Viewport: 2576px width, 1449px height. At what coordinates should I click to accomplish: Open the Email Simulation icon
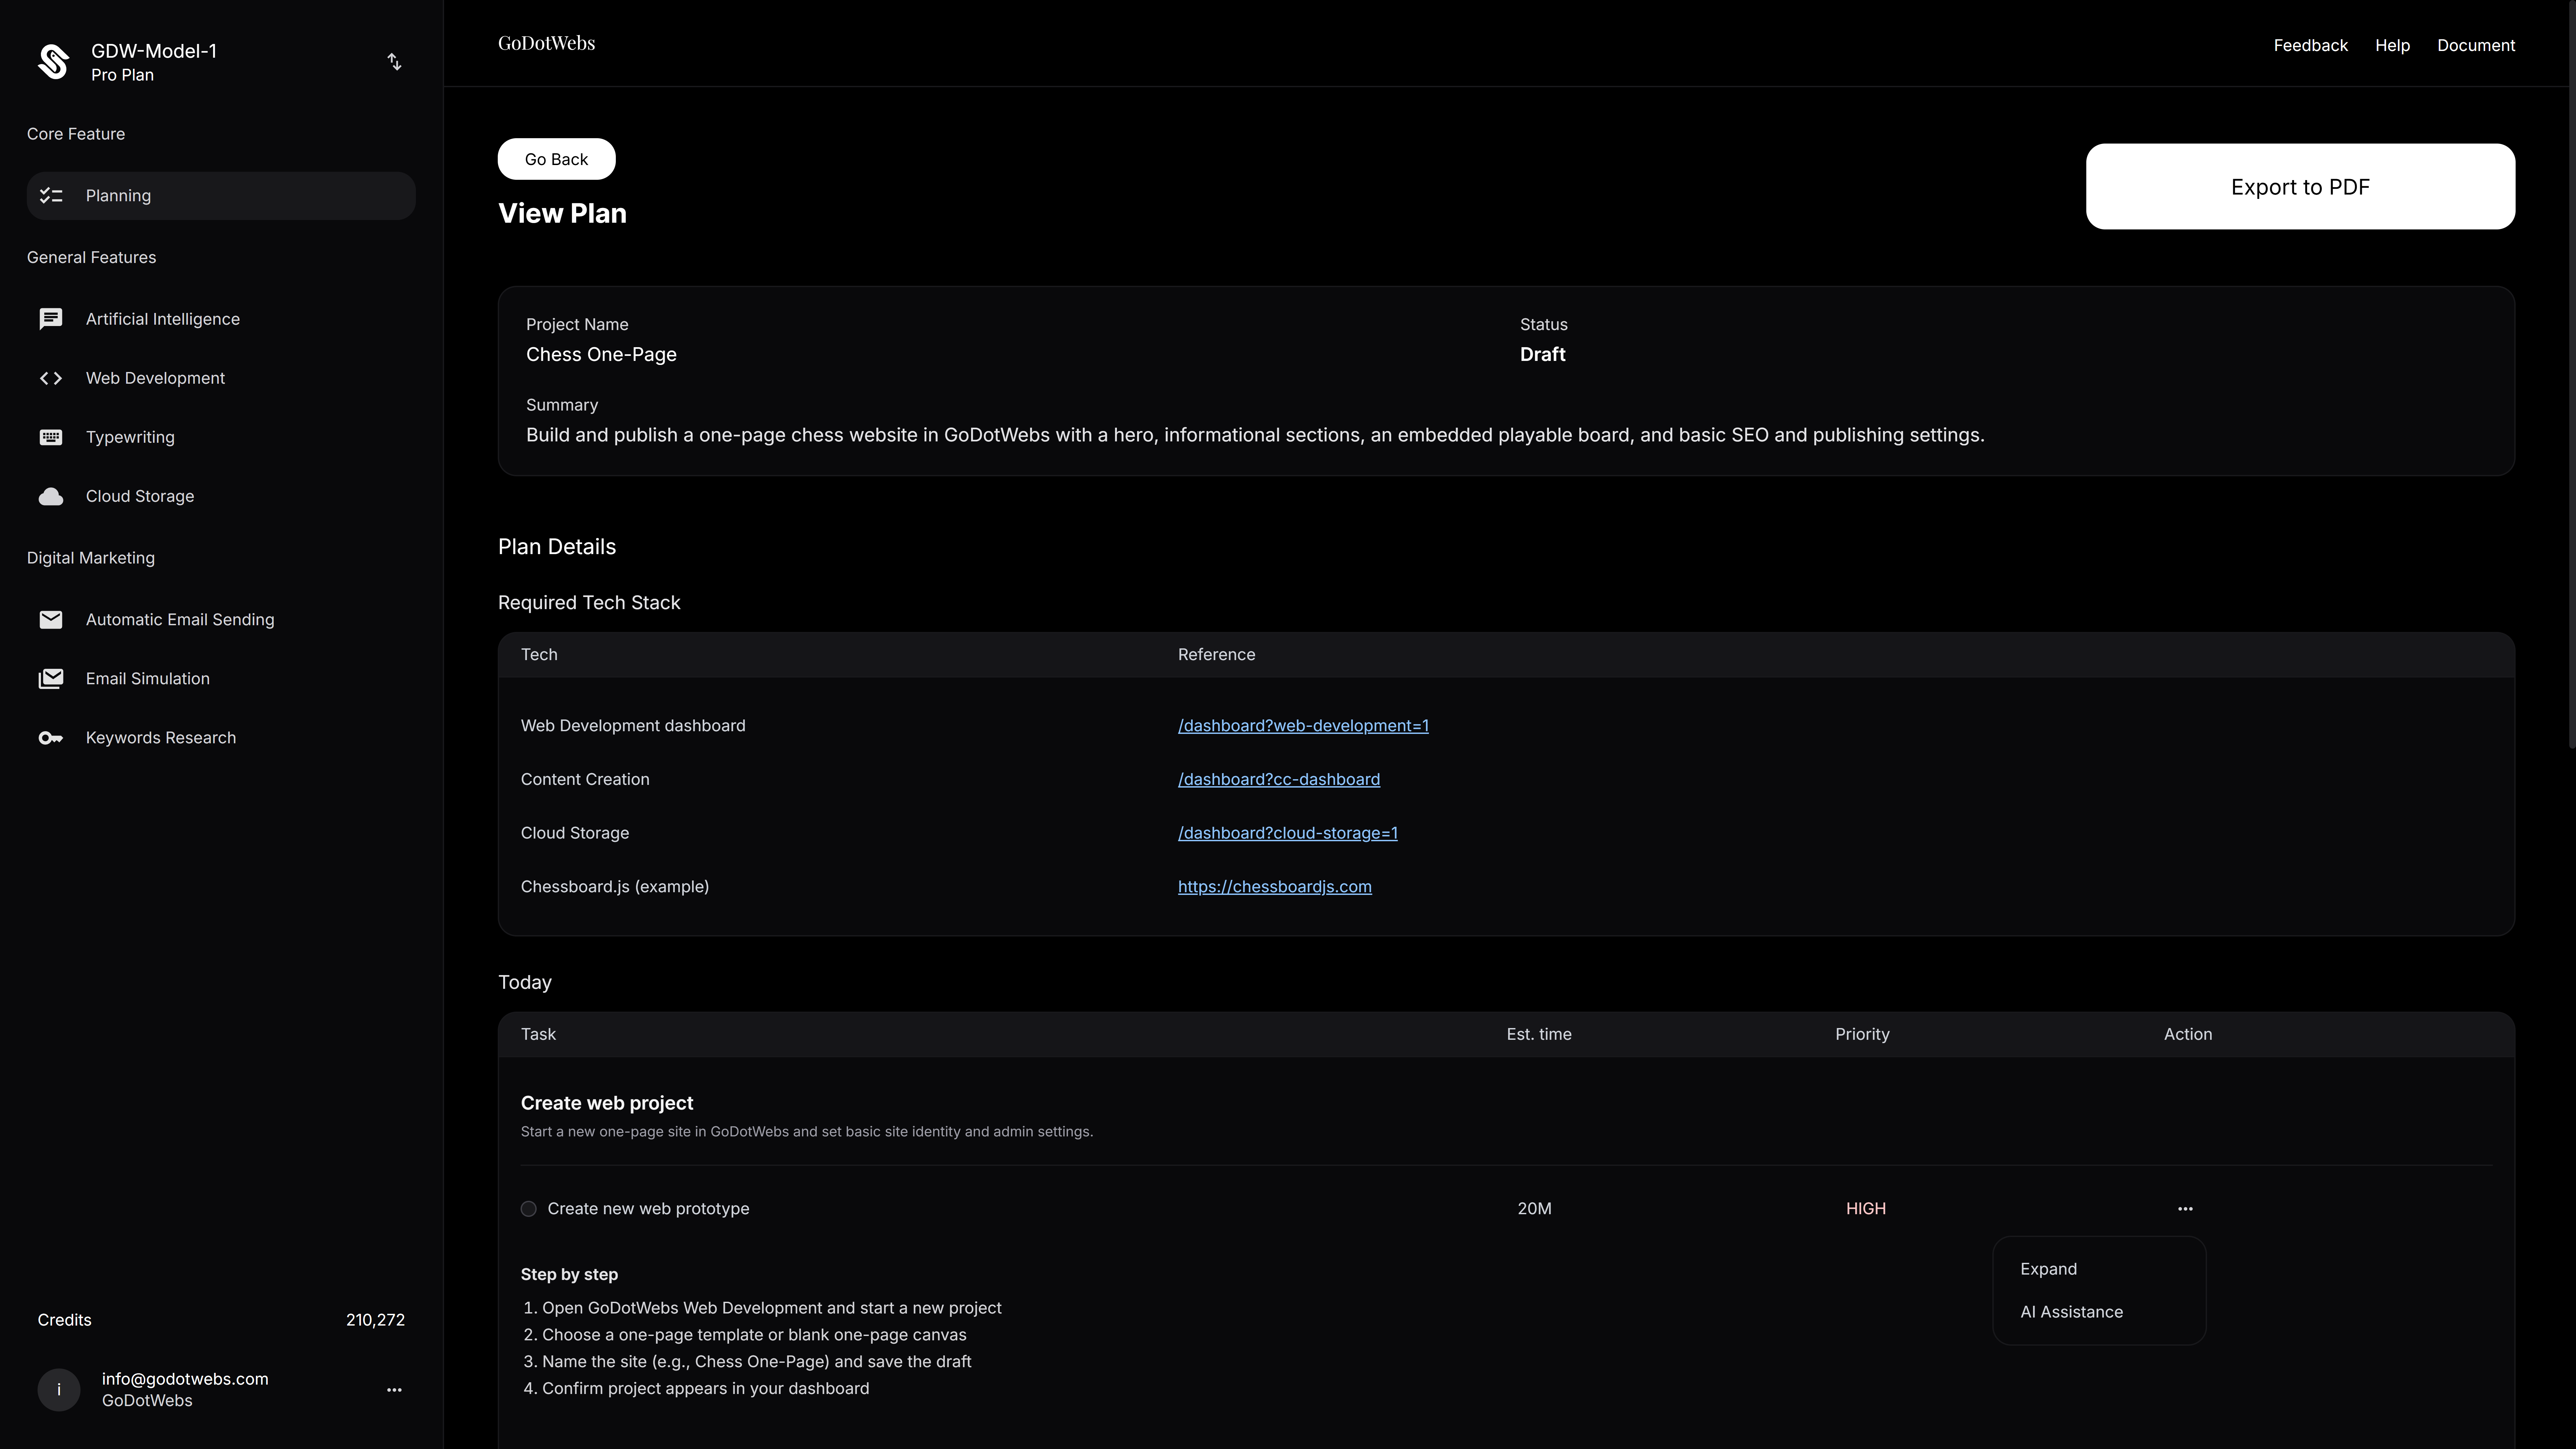pyautogui.click(x=51, y=679)
